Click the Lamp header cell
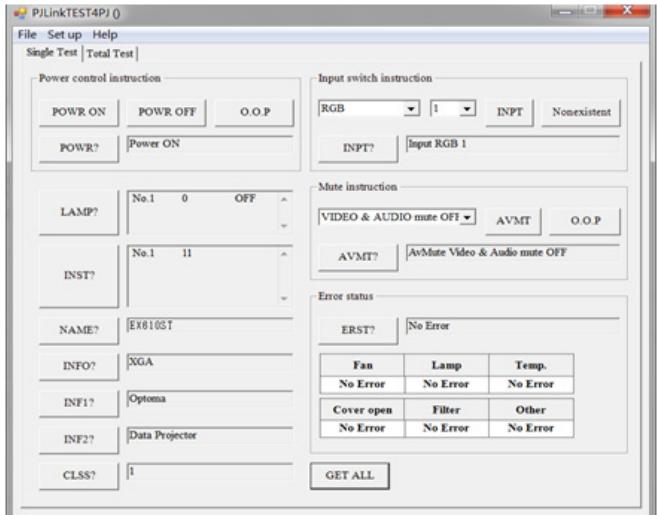Viewport: 657px width, 515px height. pos(446,365)
